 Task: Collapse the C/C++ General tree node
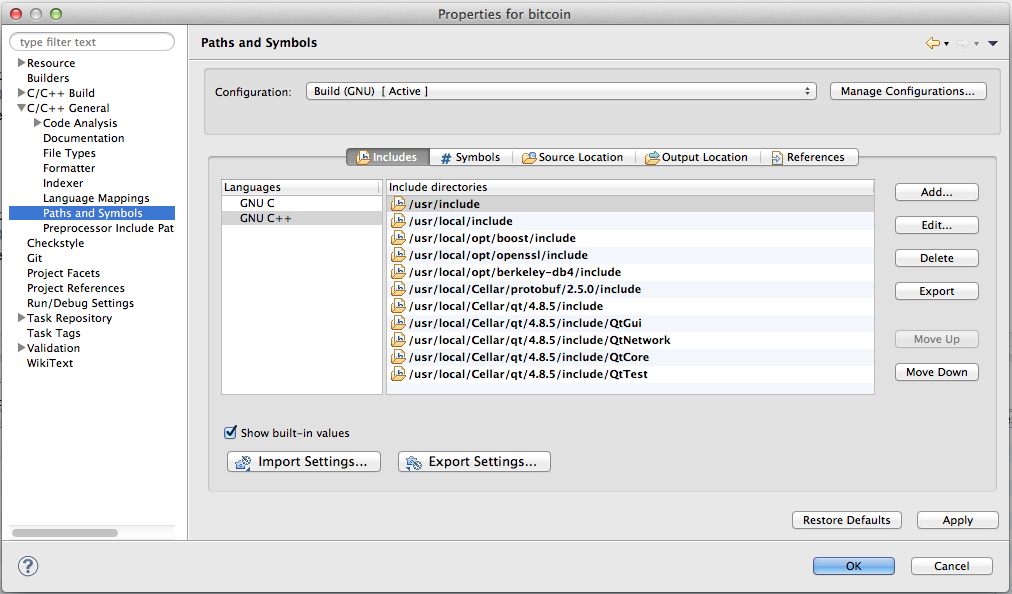[x=21, y=108]
